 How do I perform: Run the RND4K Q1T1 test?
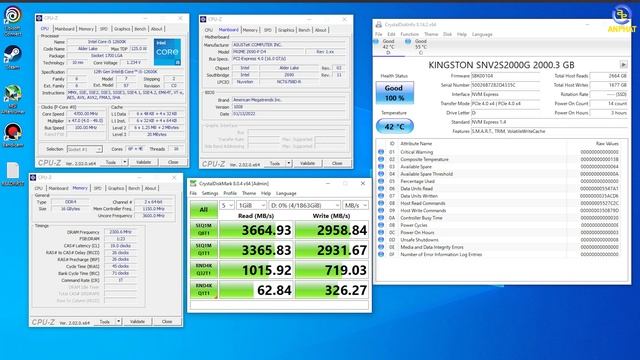tap(203, 290)
